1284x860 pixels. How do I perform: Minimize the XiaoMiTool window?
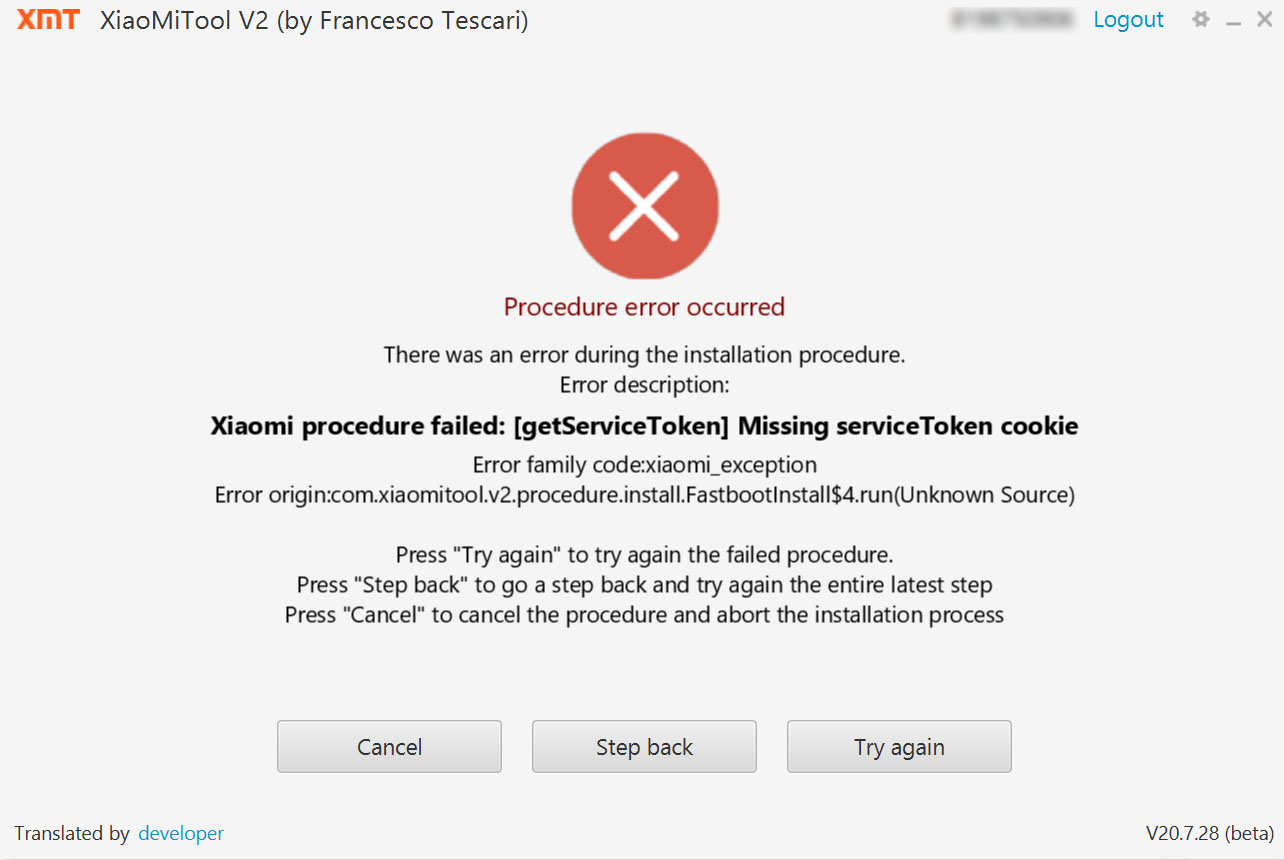tap(1234, 21)
